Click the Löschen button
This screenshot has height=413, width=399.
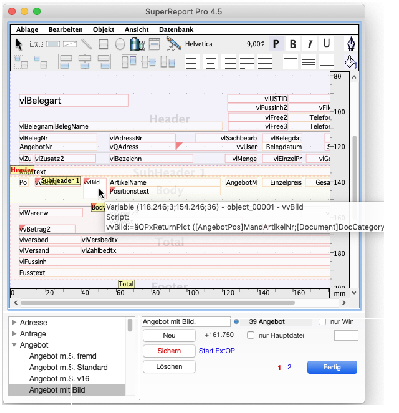169,366
